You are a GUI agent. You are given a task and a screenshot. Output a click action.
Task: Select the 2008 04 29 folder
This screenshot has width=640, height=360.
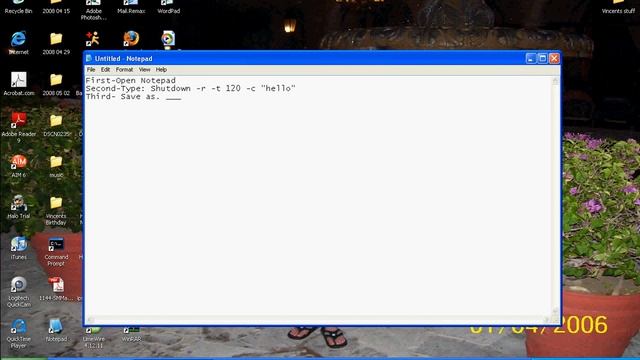(56, 43)
